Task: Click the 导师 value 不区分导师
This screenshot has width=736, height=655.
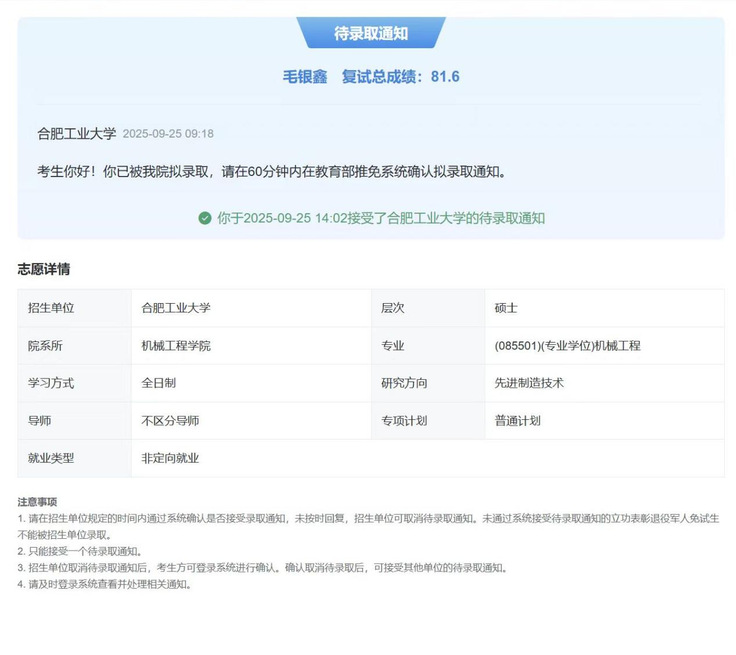Action: (170, 421)
